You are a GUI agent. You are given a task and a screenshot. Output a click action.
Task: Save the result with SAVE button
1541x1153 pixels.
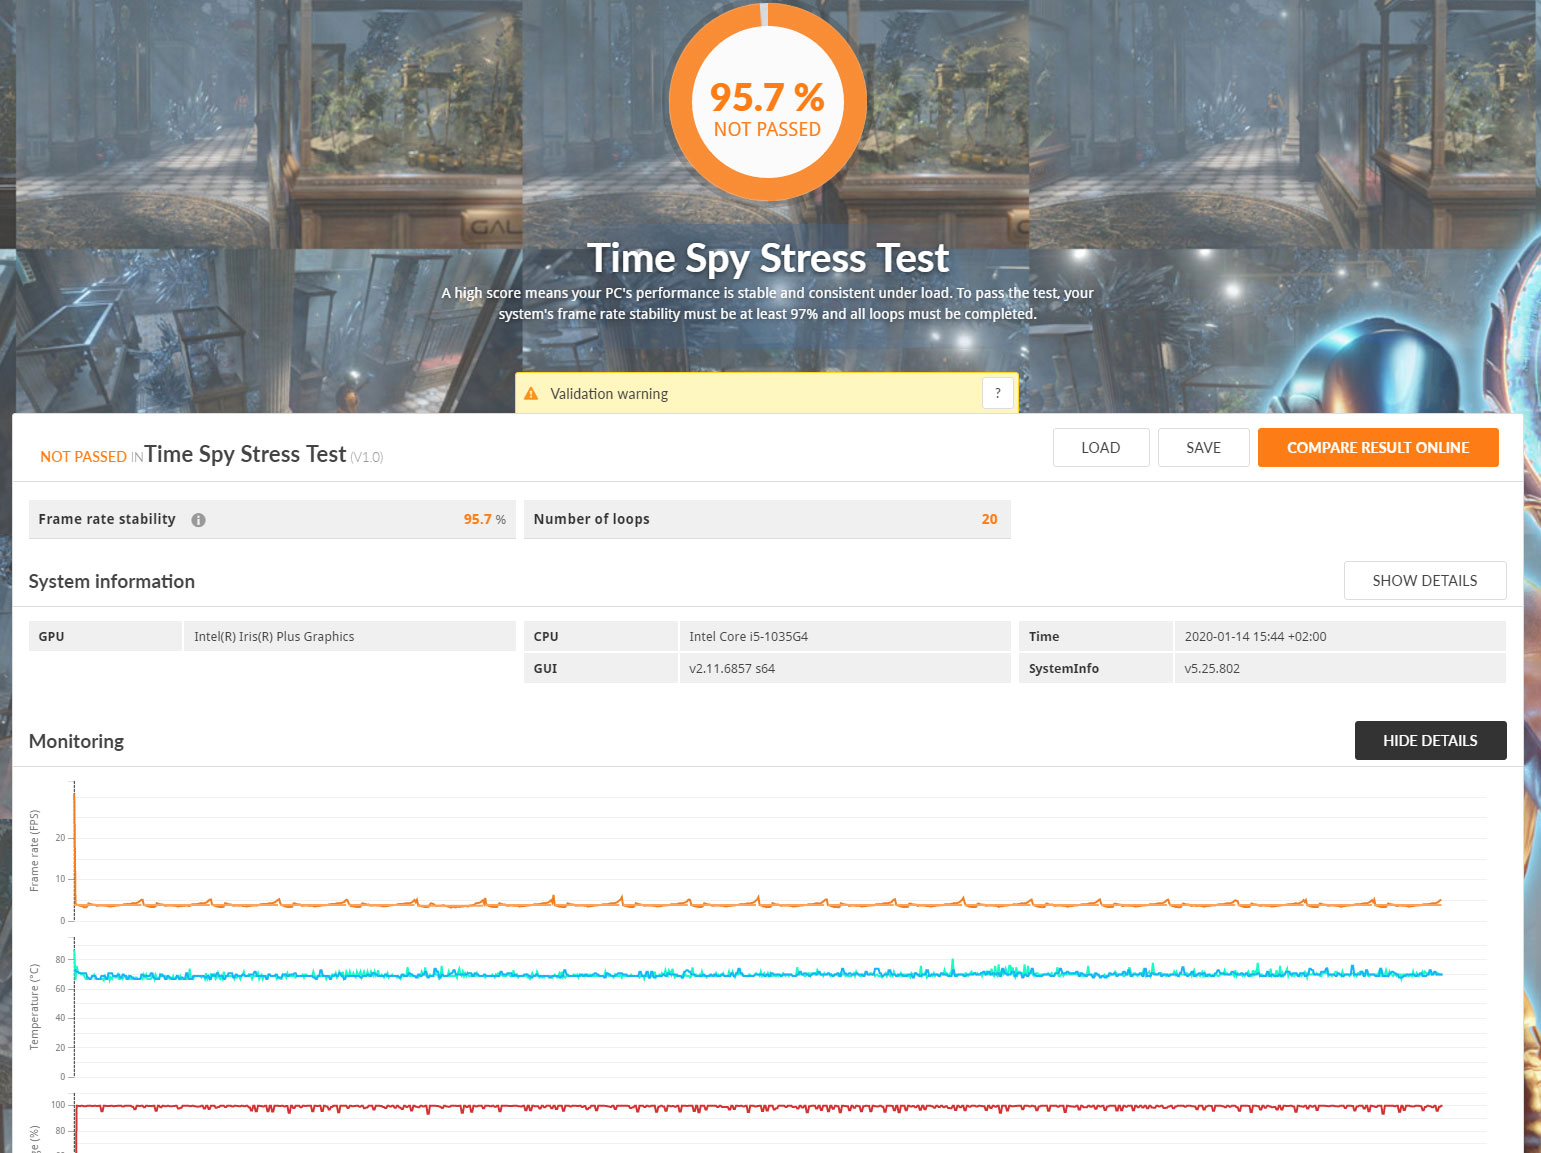tap(1204, 448)
